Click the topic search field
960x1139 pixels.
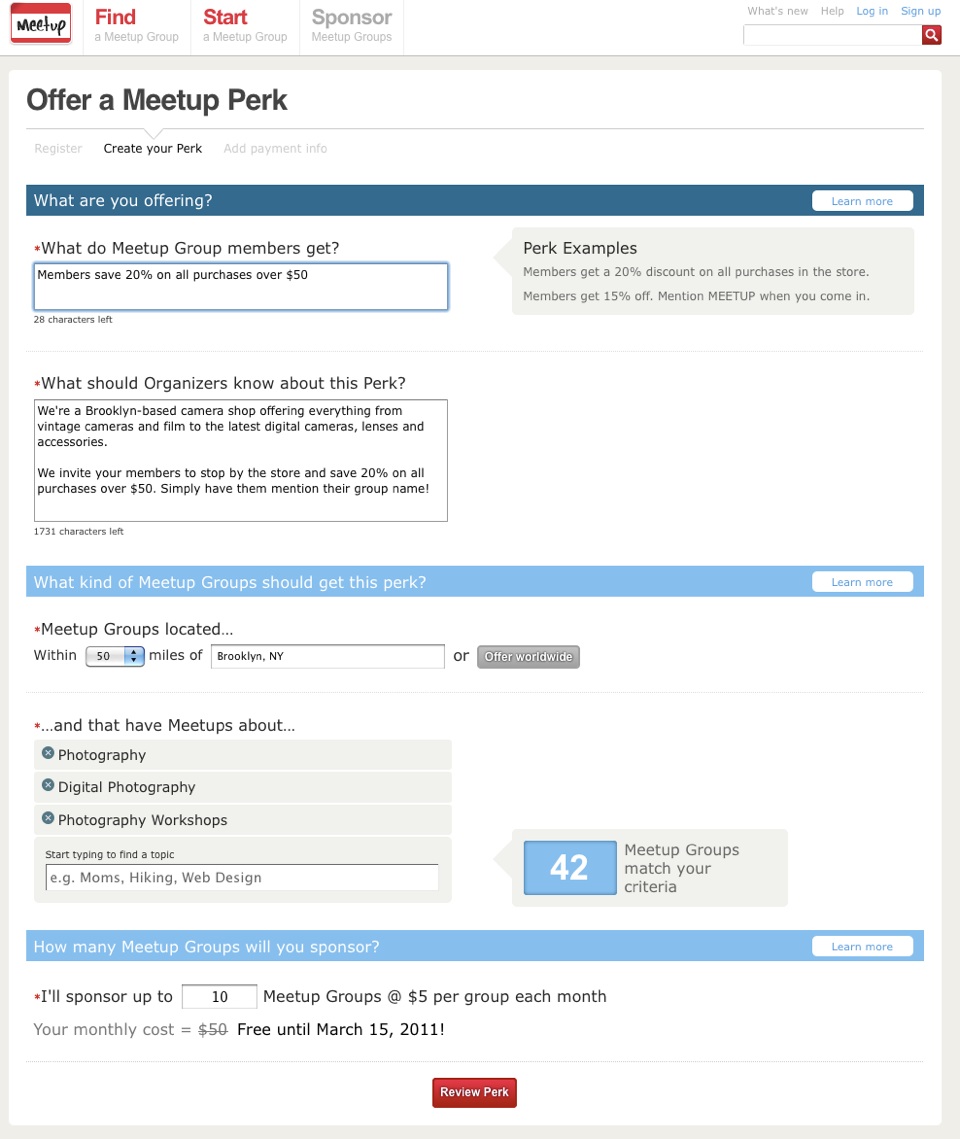click(x=242, y=877)
